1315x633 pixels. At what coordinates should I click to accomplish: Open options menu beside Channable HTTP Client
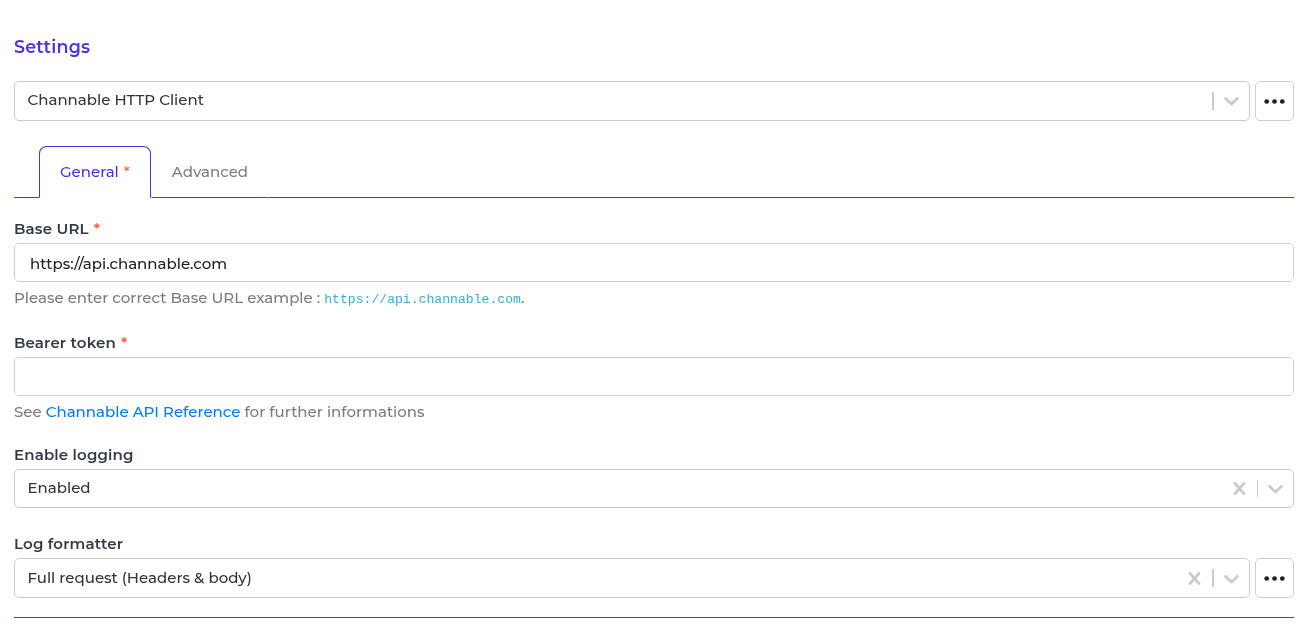click(x=1274, y=101)
